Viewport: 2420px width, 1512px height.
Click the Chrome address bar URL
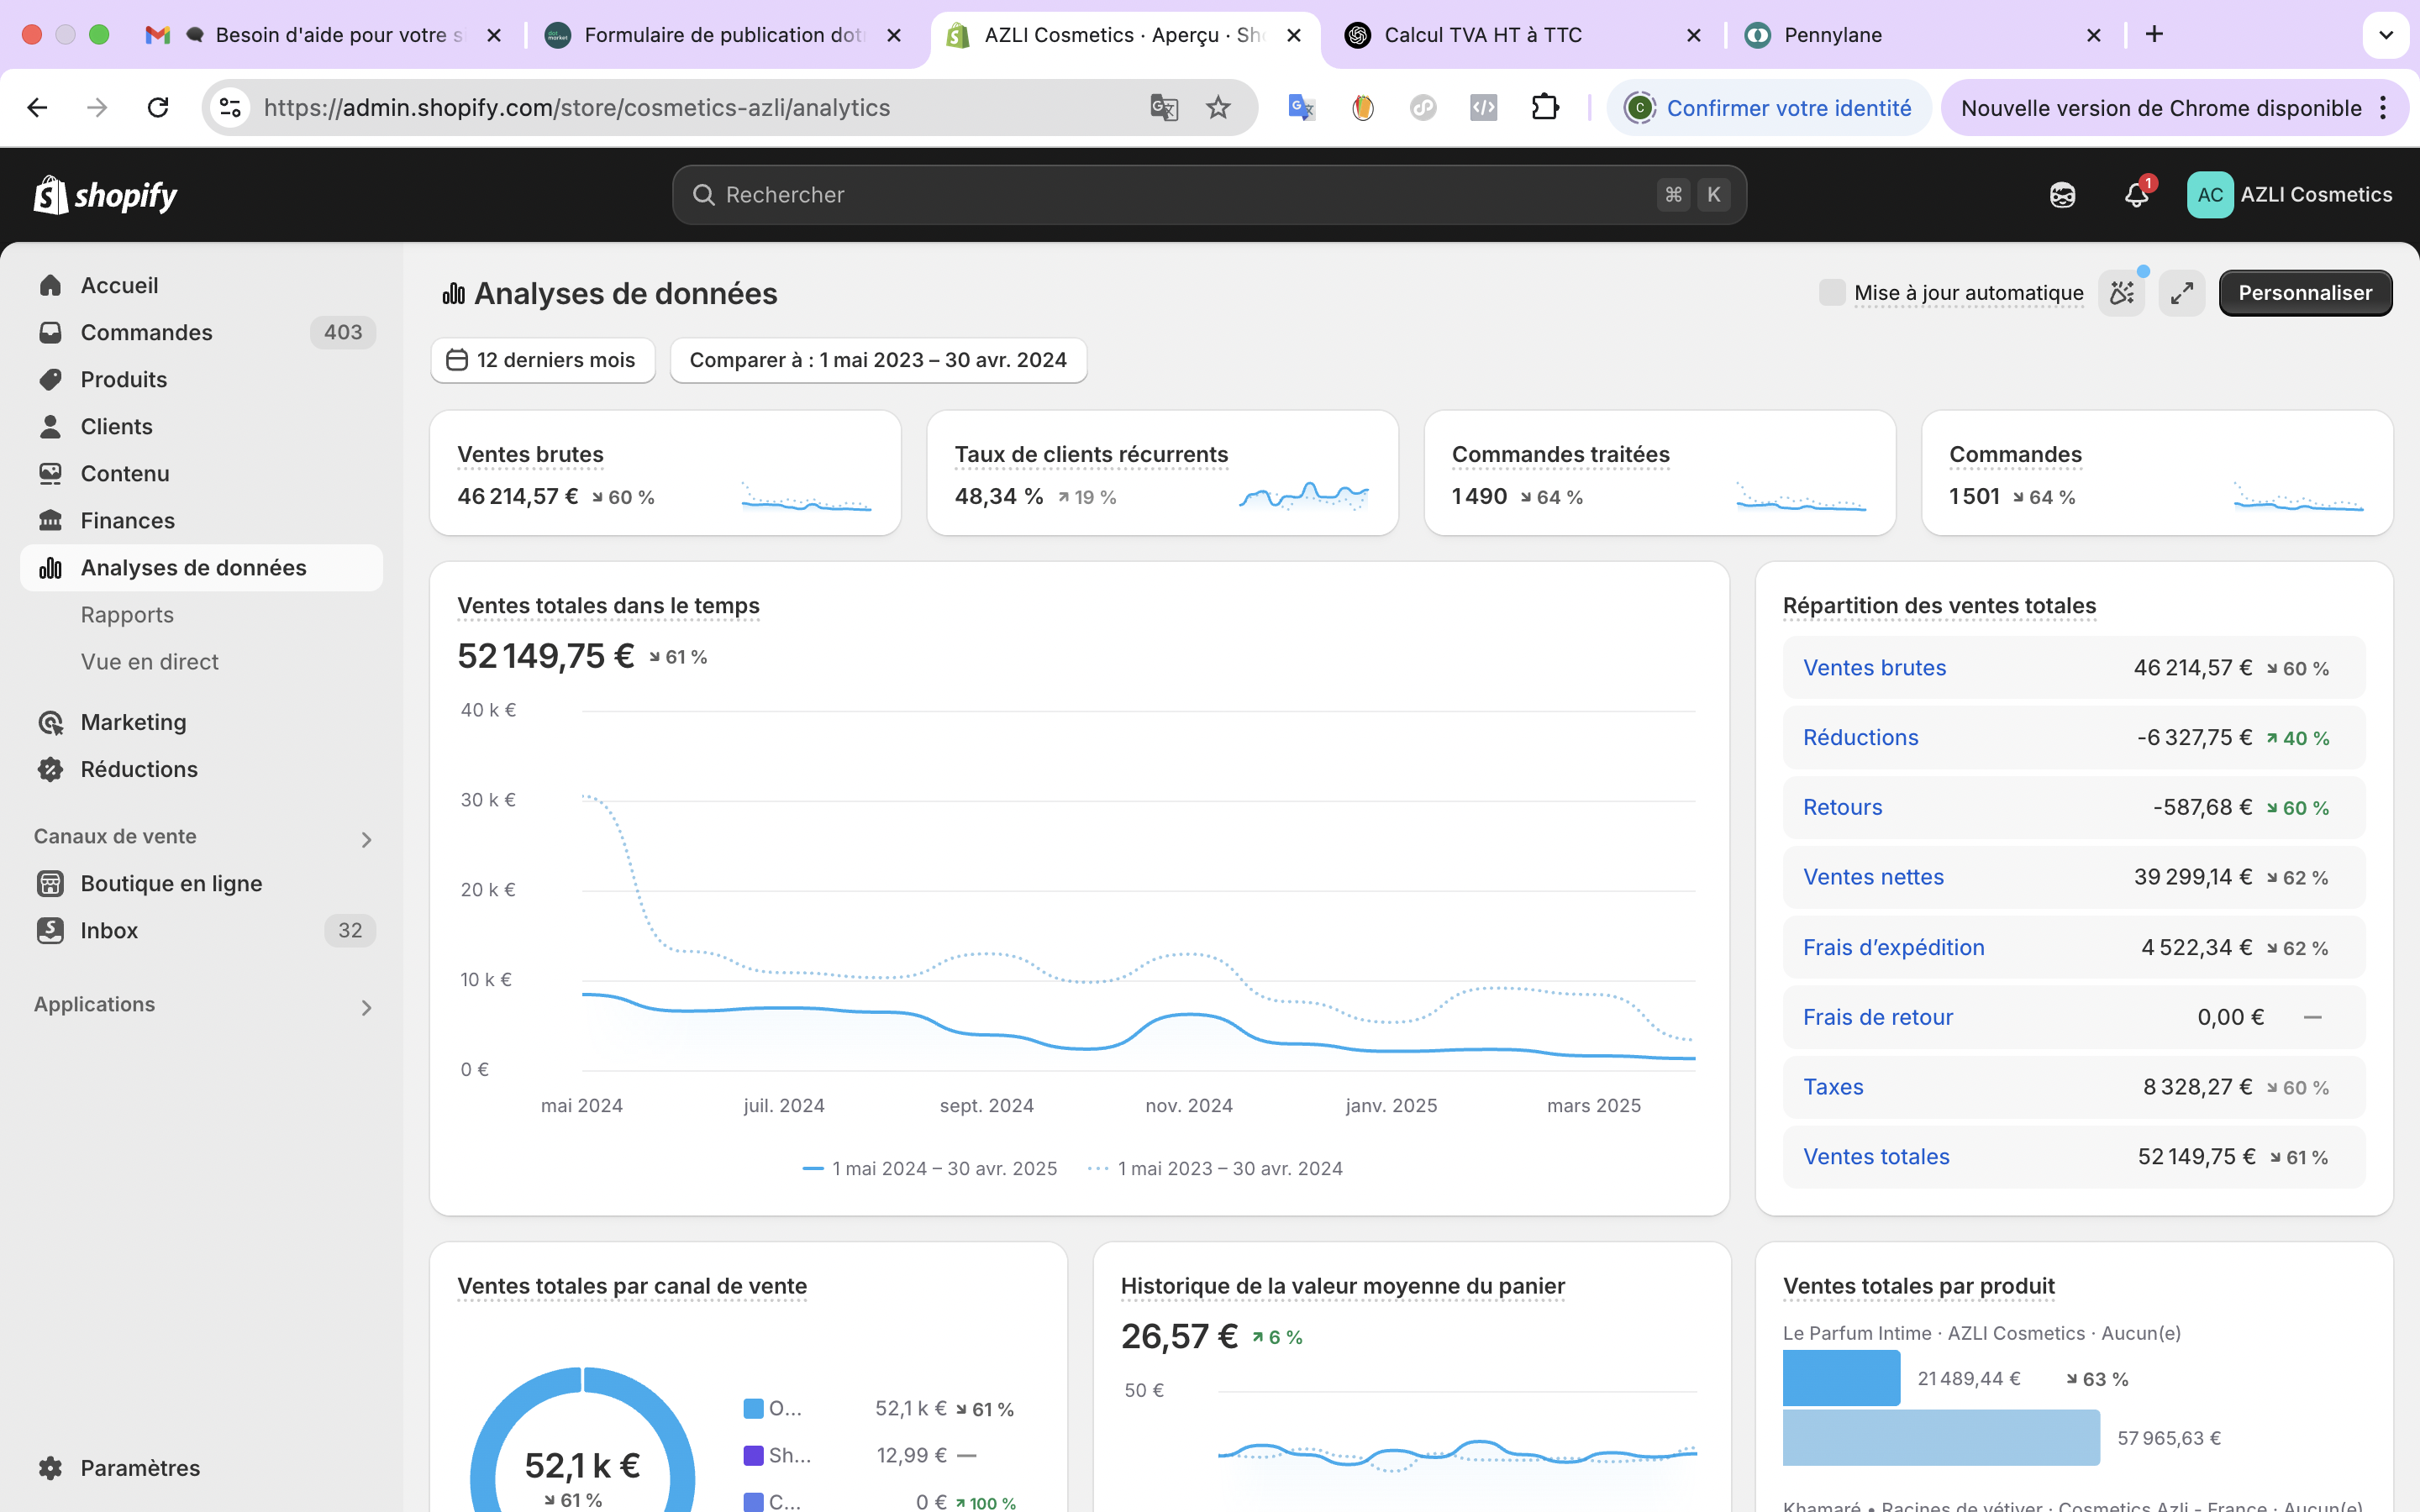(x=577, y=108)
